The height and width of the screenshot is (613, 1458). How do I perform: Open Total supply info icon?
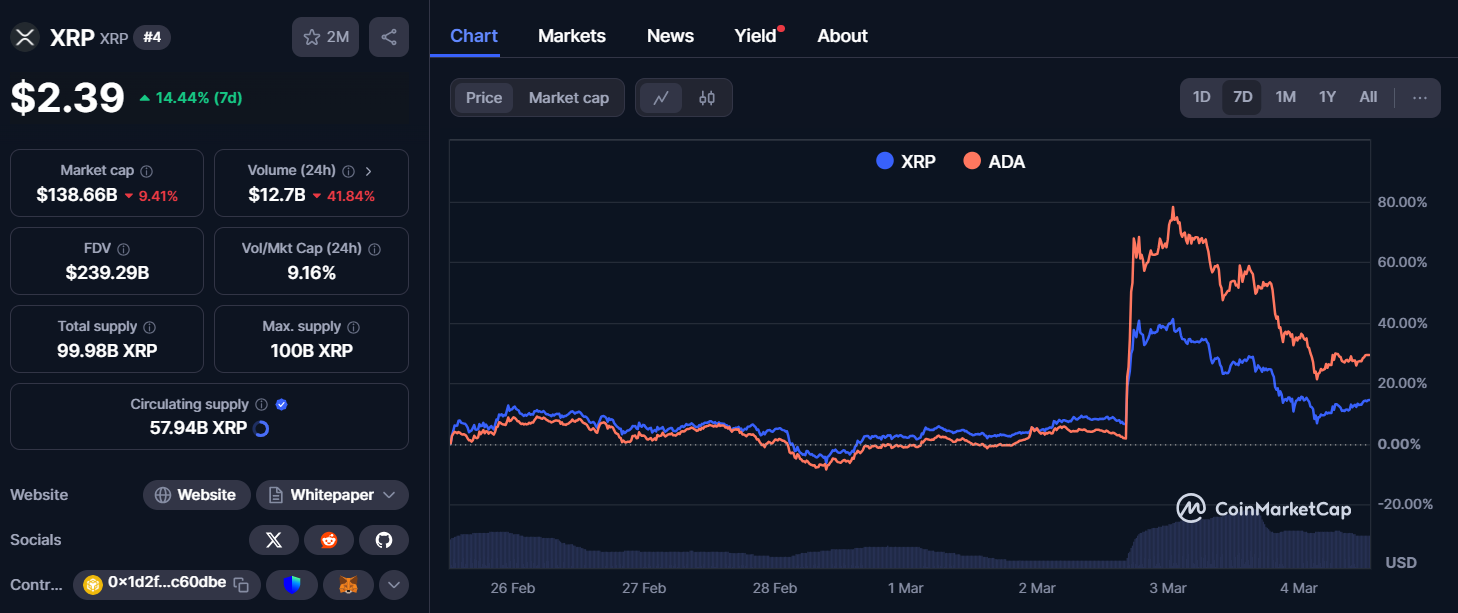click(x=149, y=327)
